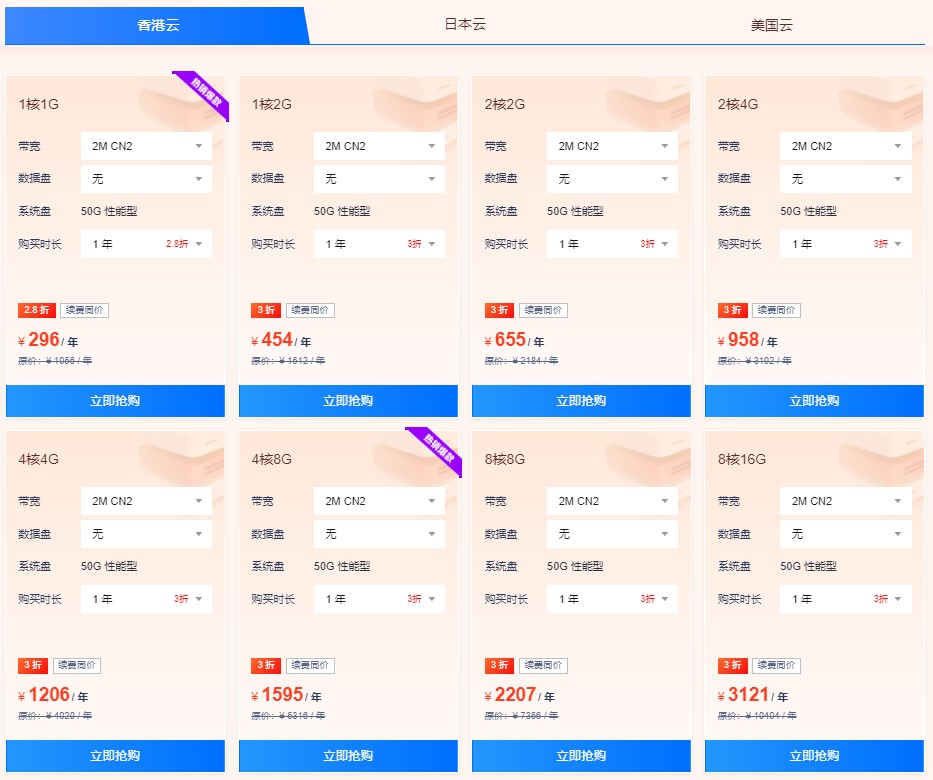
Task: Switch to the 香港云 tab
Action: pos(157,26)
